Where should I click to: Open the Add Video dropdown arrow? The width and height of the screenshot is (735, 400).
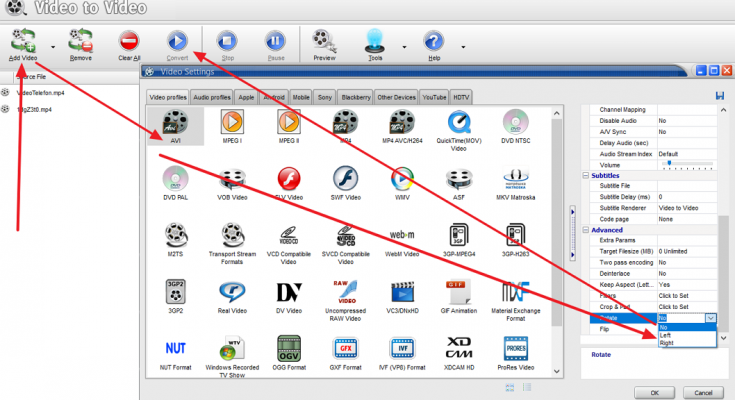pyautogui.click(x=53, y=47)
